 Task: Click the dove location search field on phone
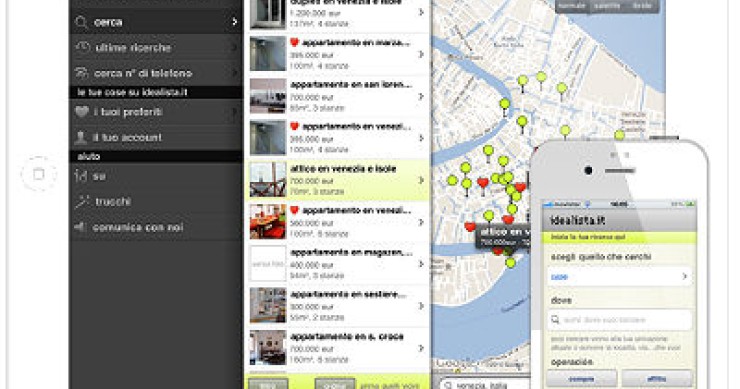coord(619,320)
